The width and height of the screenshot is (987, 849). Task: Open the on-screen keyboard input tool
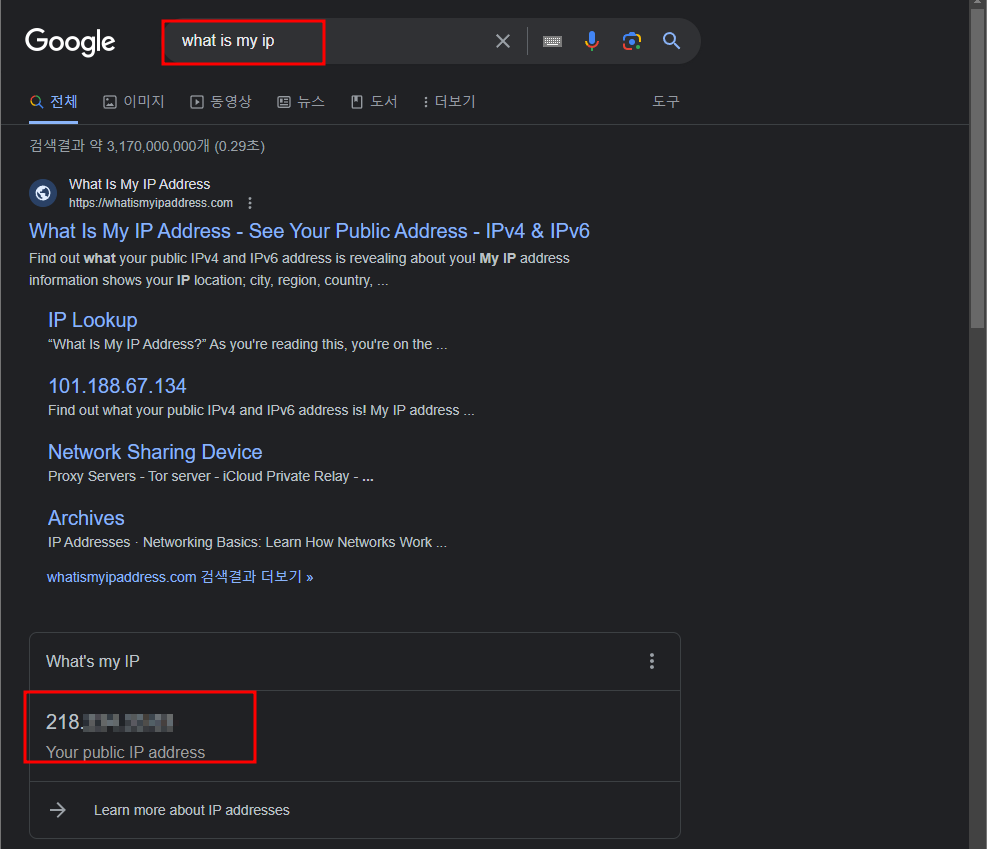pyautogui.click(x=552, y=41)
